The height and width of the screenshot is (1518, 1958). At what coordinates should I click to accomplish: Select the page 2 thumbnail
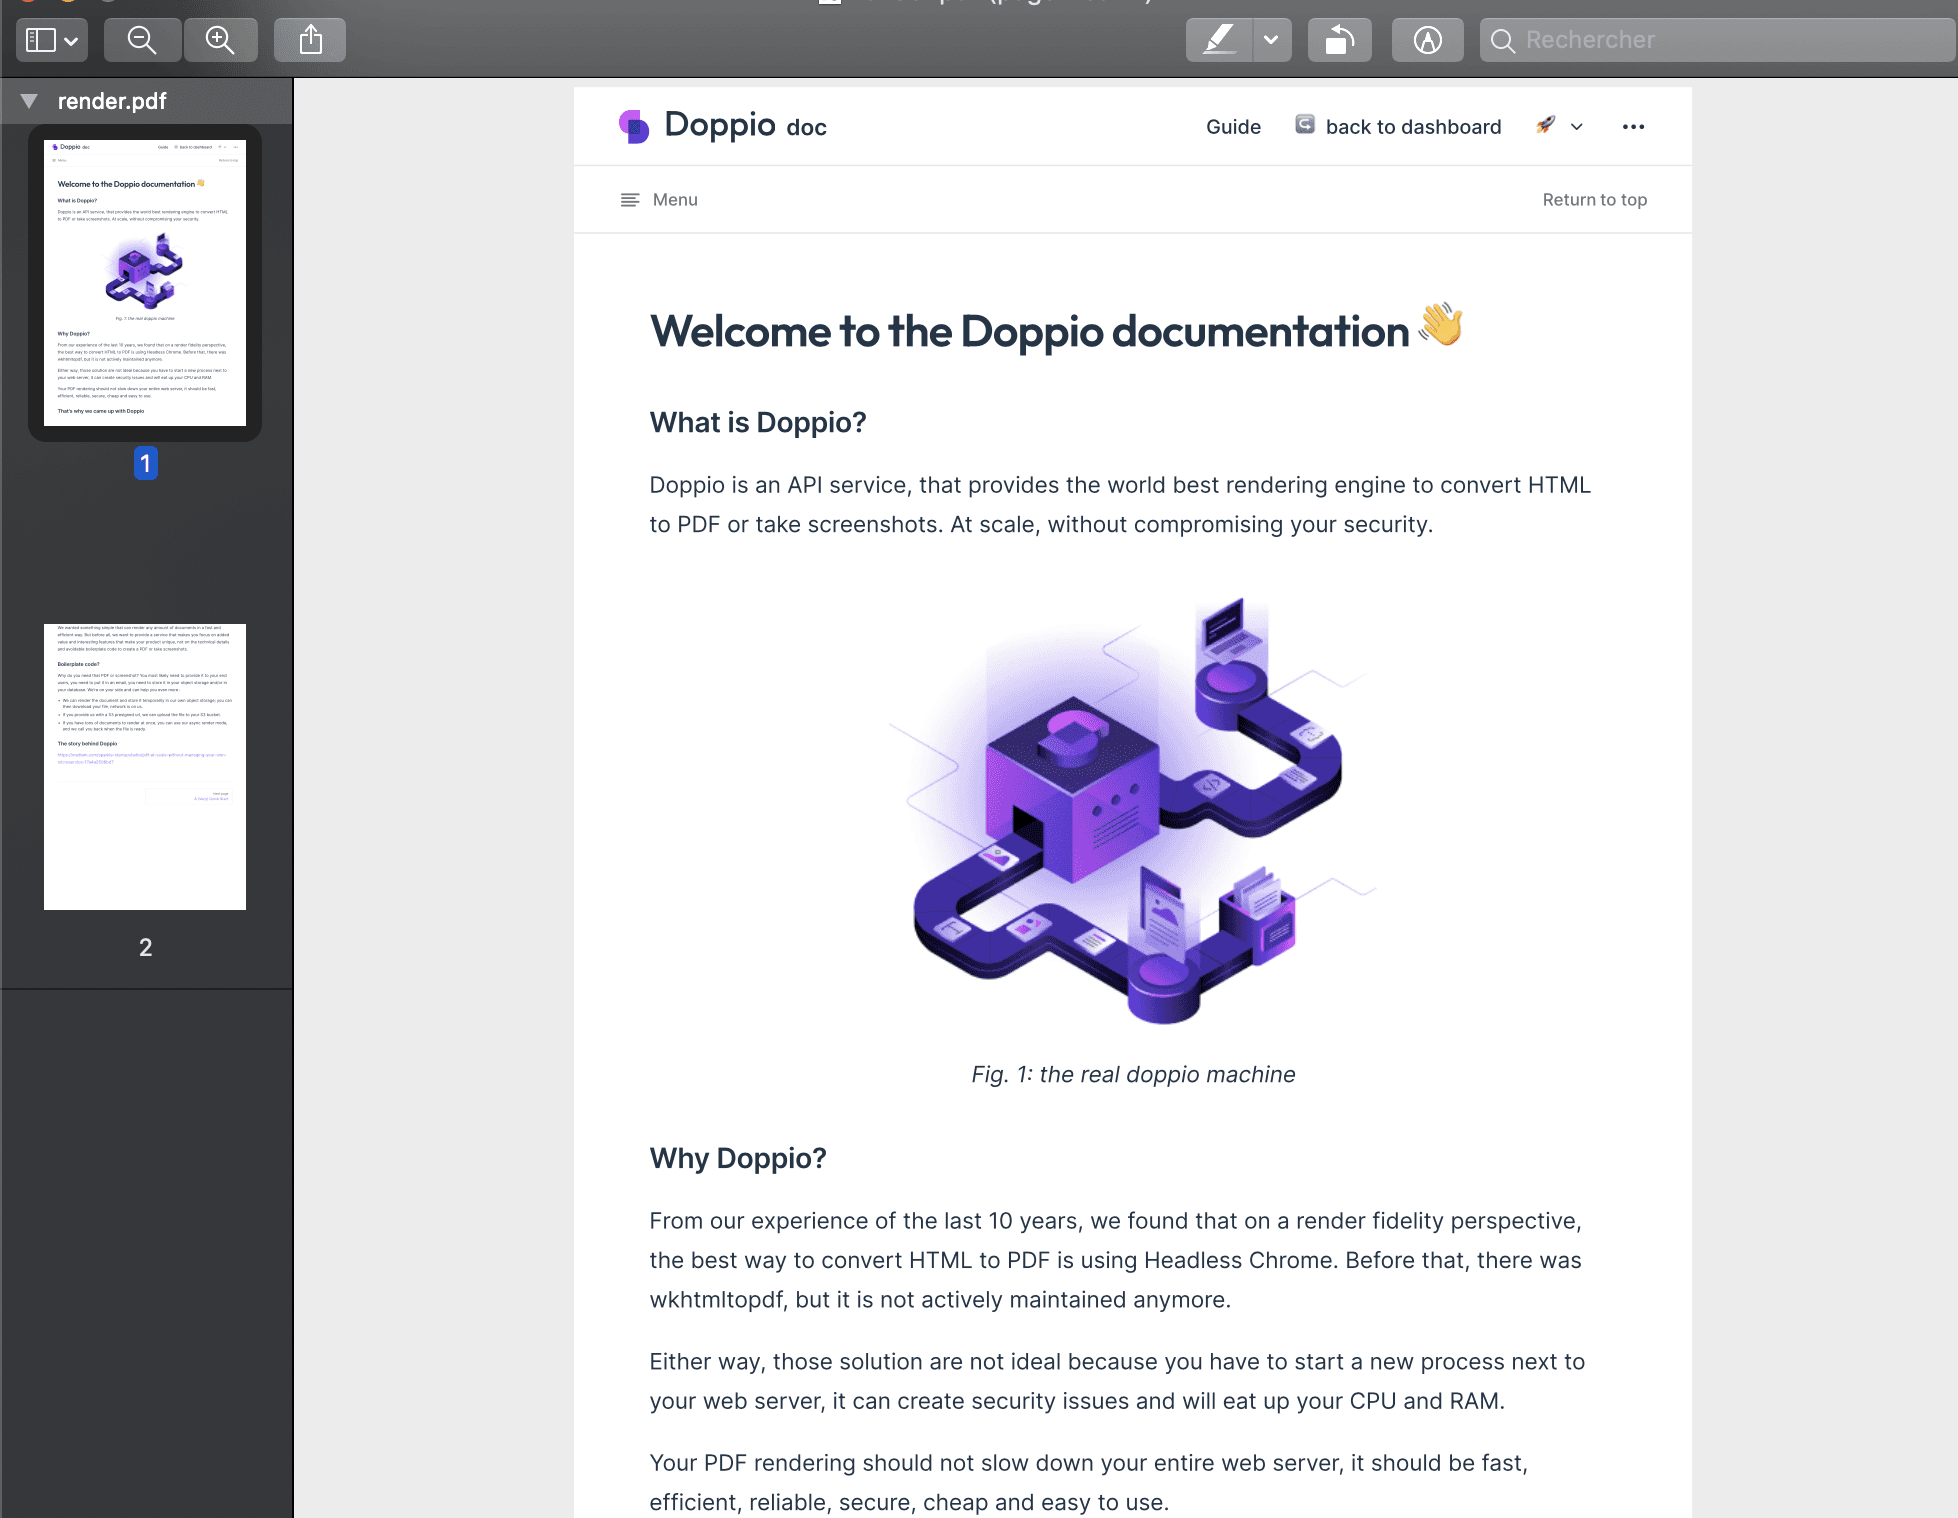point(145,767)
